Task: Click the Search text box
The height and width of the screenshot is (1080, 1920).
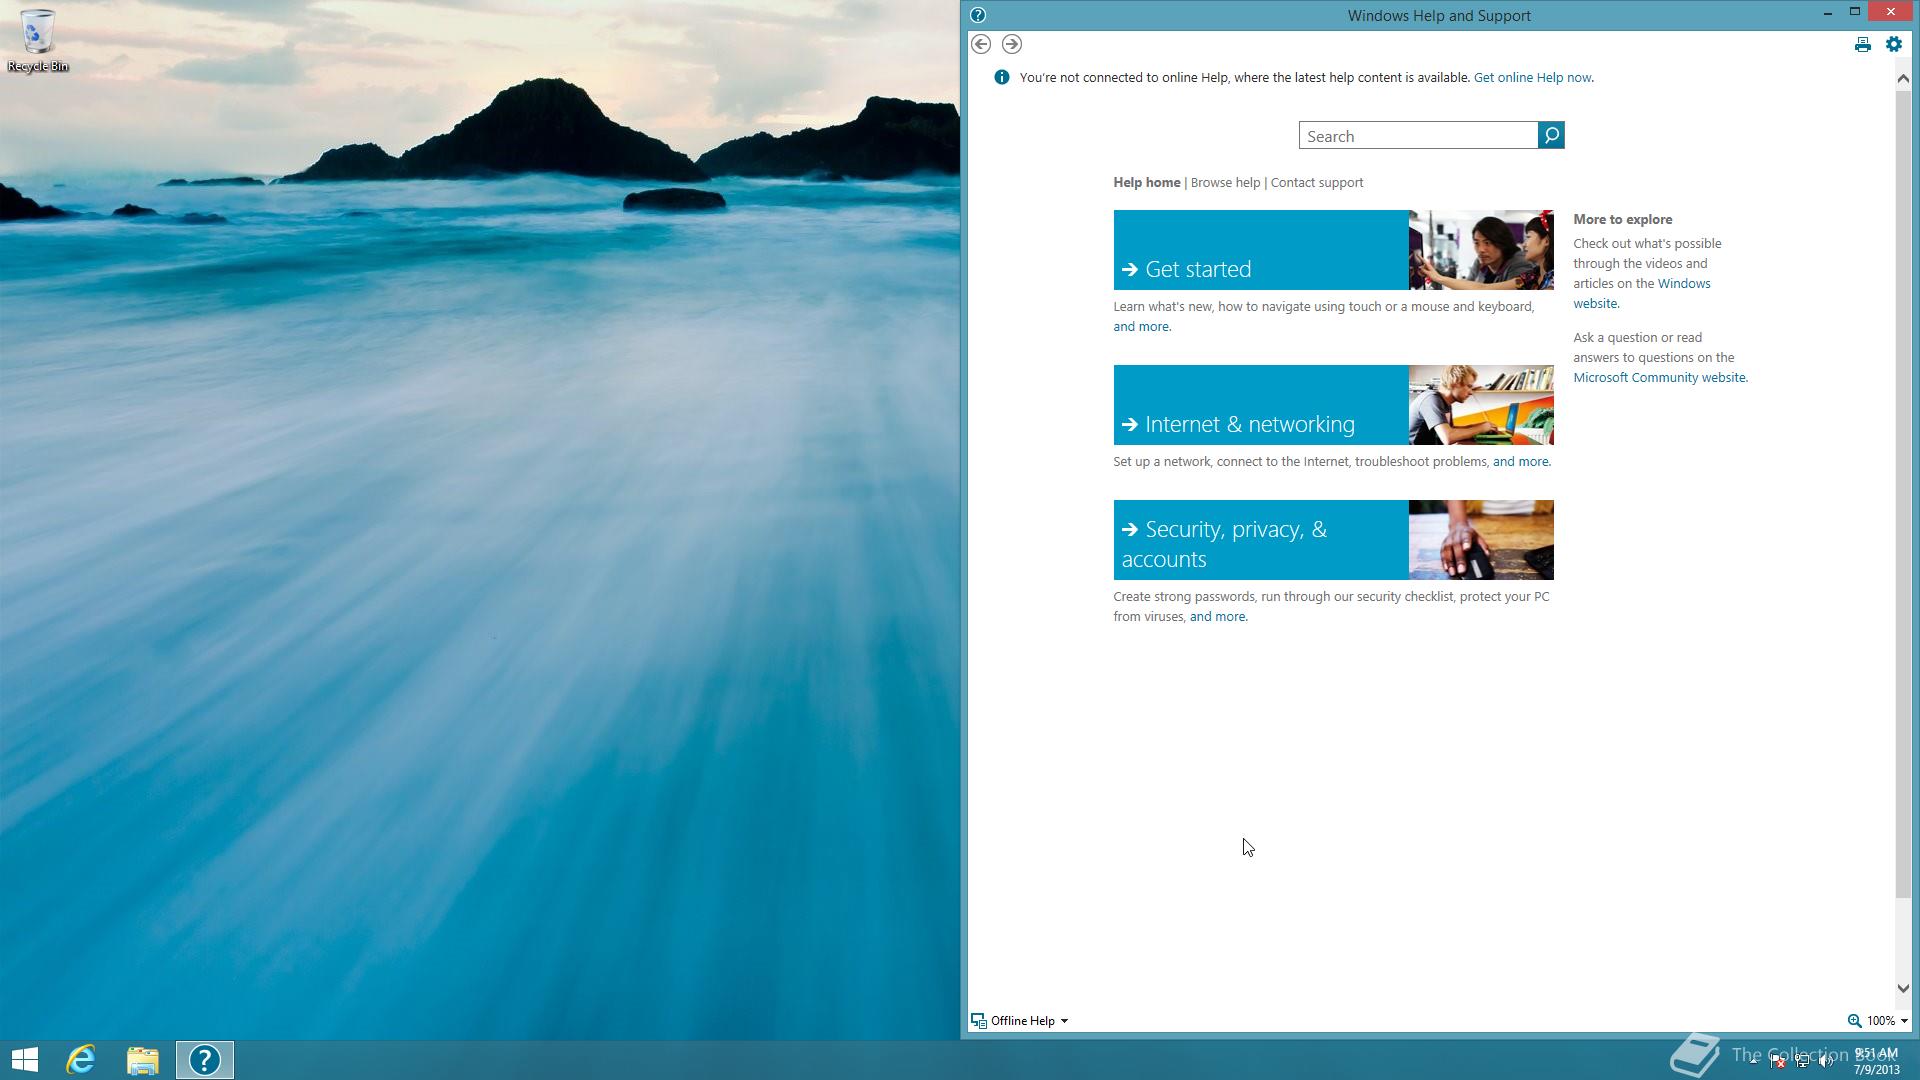Action: [1418, 135]
